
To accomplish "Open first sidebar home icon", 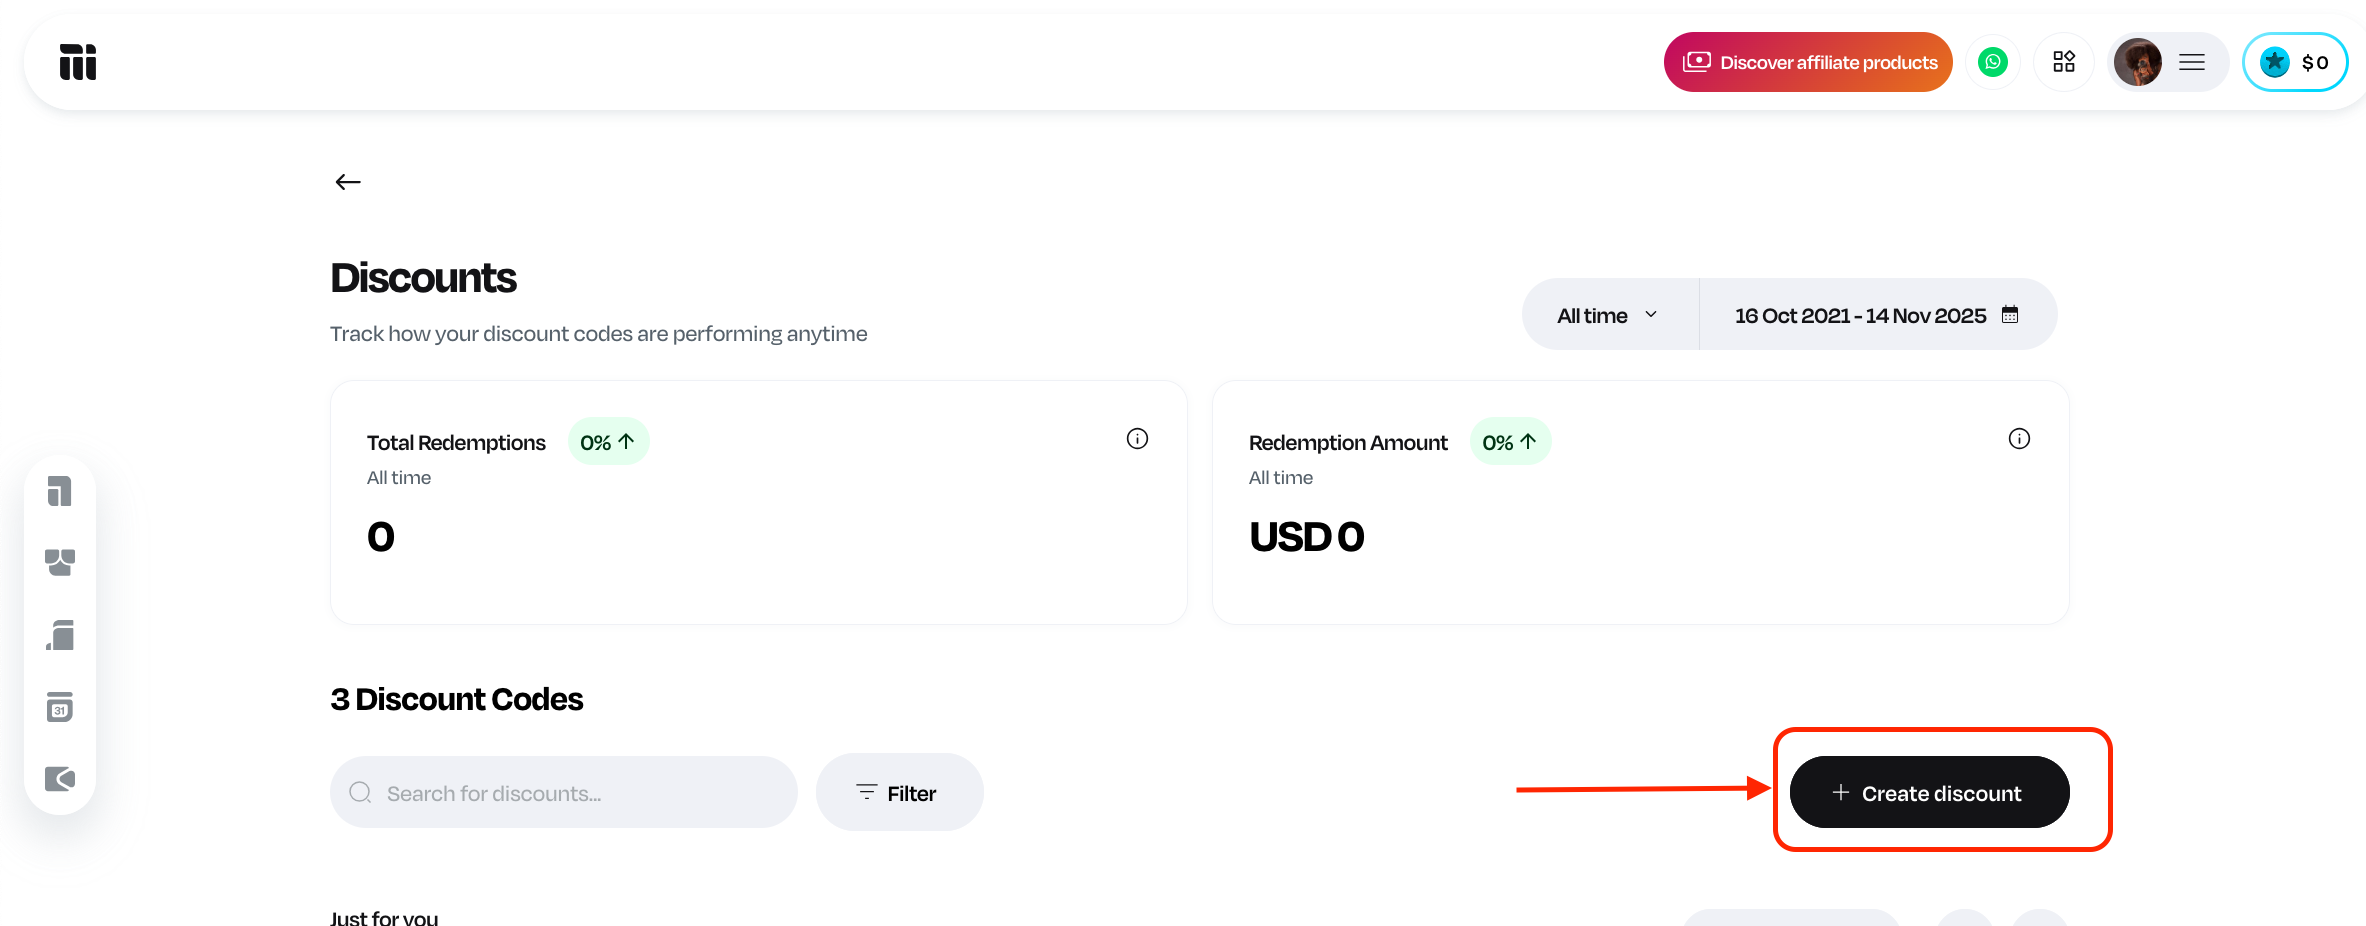I will click(60, 491).
